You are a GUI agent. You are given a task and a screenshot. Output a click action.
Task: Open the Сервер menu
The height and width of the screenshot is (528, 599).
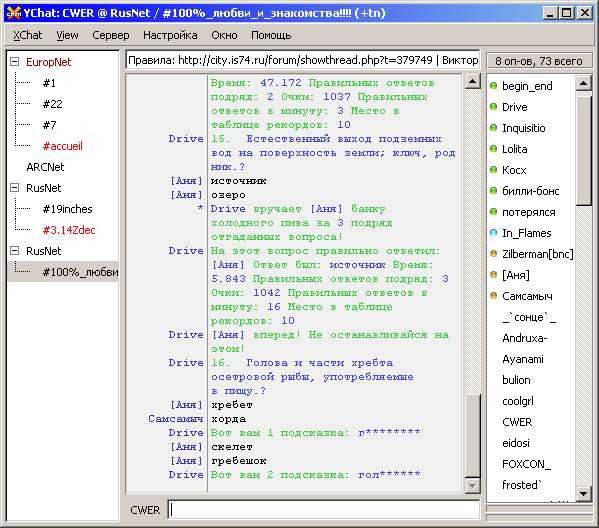(111, 35)
